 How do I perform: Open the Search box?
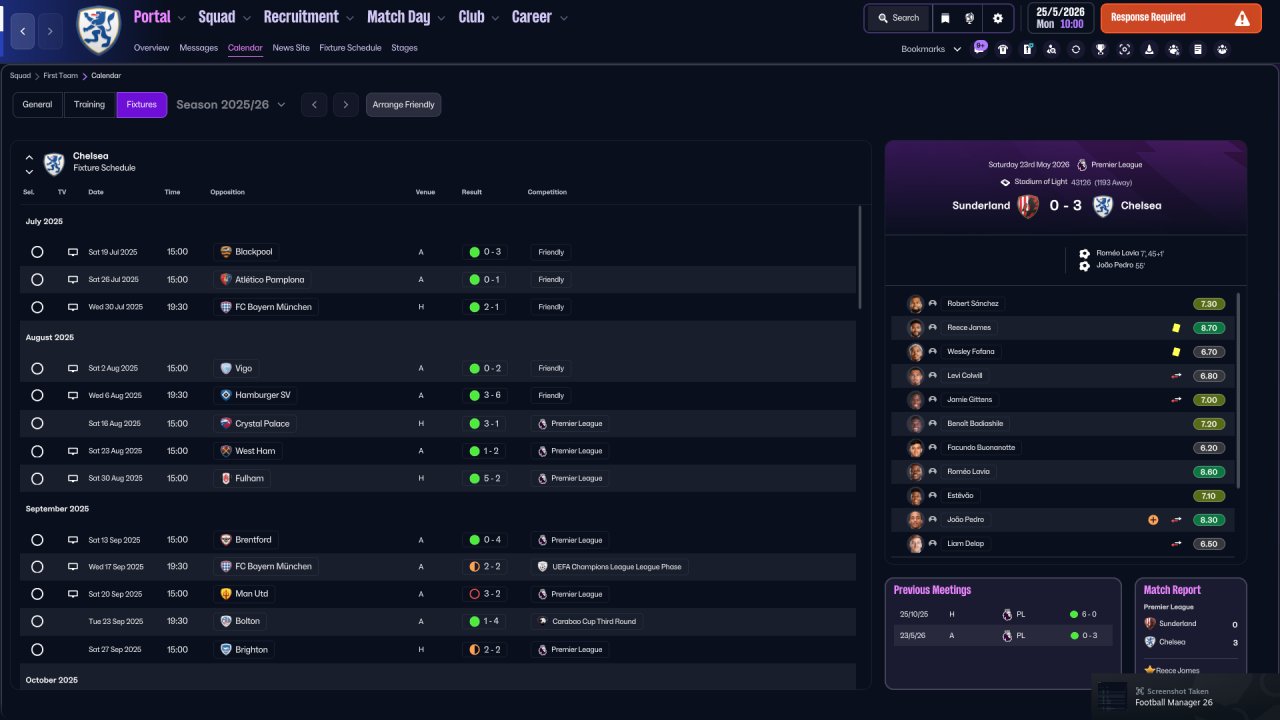[898, 18]
